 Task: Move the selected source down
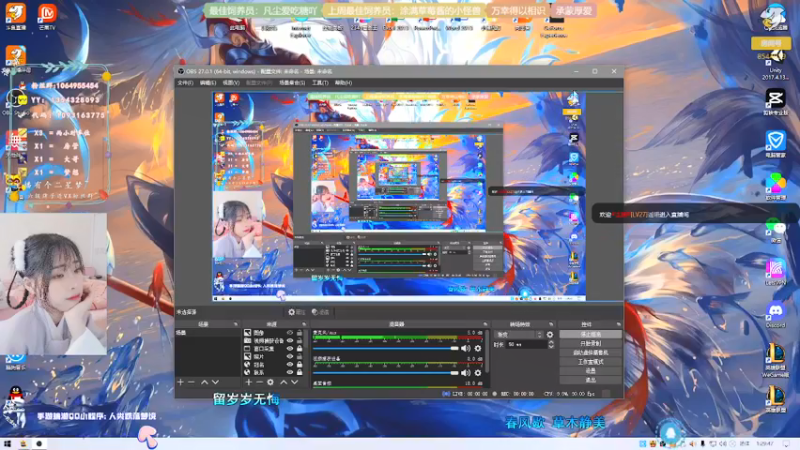294,382
